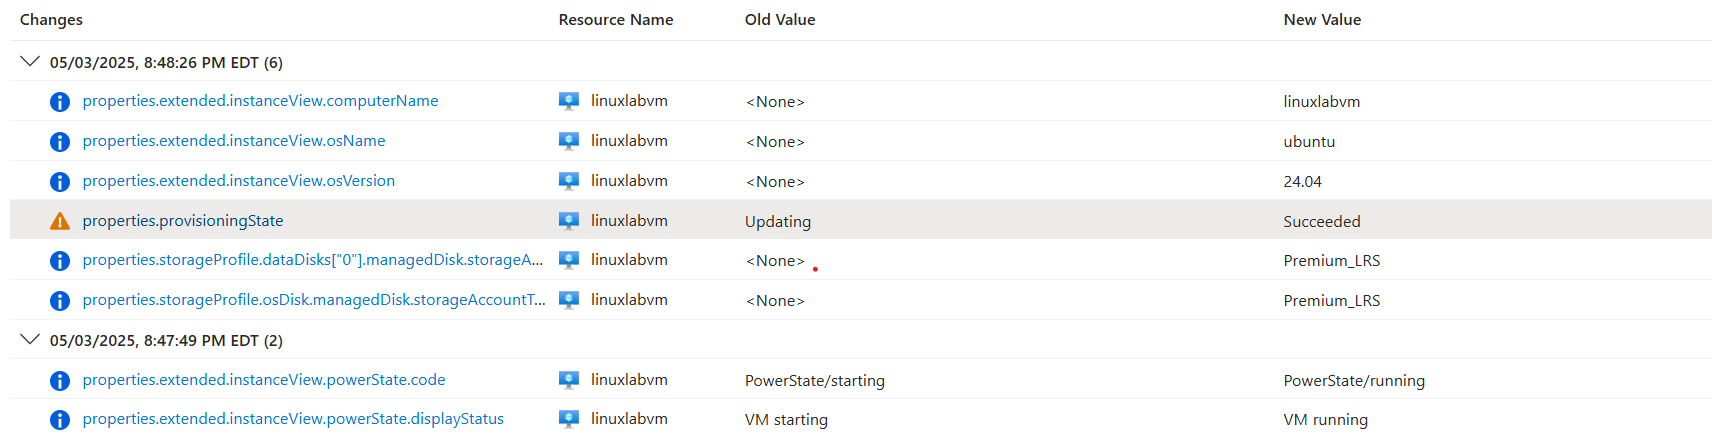The width and height of the screenshot is (1712, 438).
Task: Click info icon beside osName property
Action: click(60, 142)
